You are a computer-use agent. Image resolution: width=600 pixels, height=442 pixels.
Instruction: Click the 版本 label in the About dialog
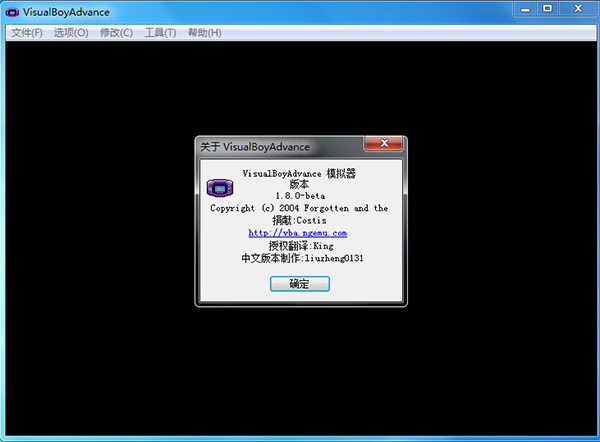(299, 184)
